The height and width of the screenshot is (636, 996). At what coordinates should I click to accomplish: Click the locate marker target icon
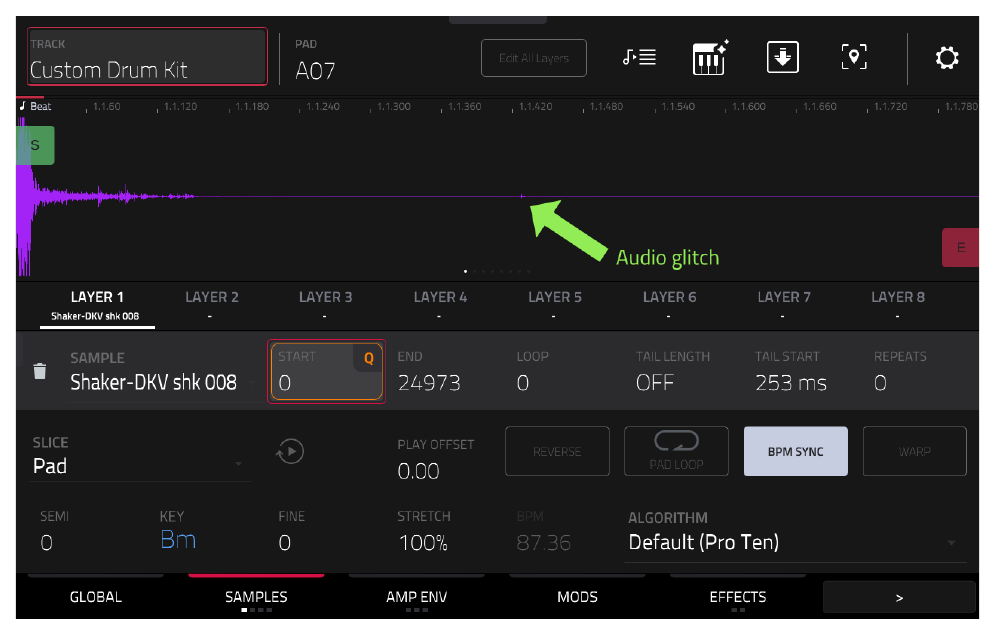click(854, 57)
